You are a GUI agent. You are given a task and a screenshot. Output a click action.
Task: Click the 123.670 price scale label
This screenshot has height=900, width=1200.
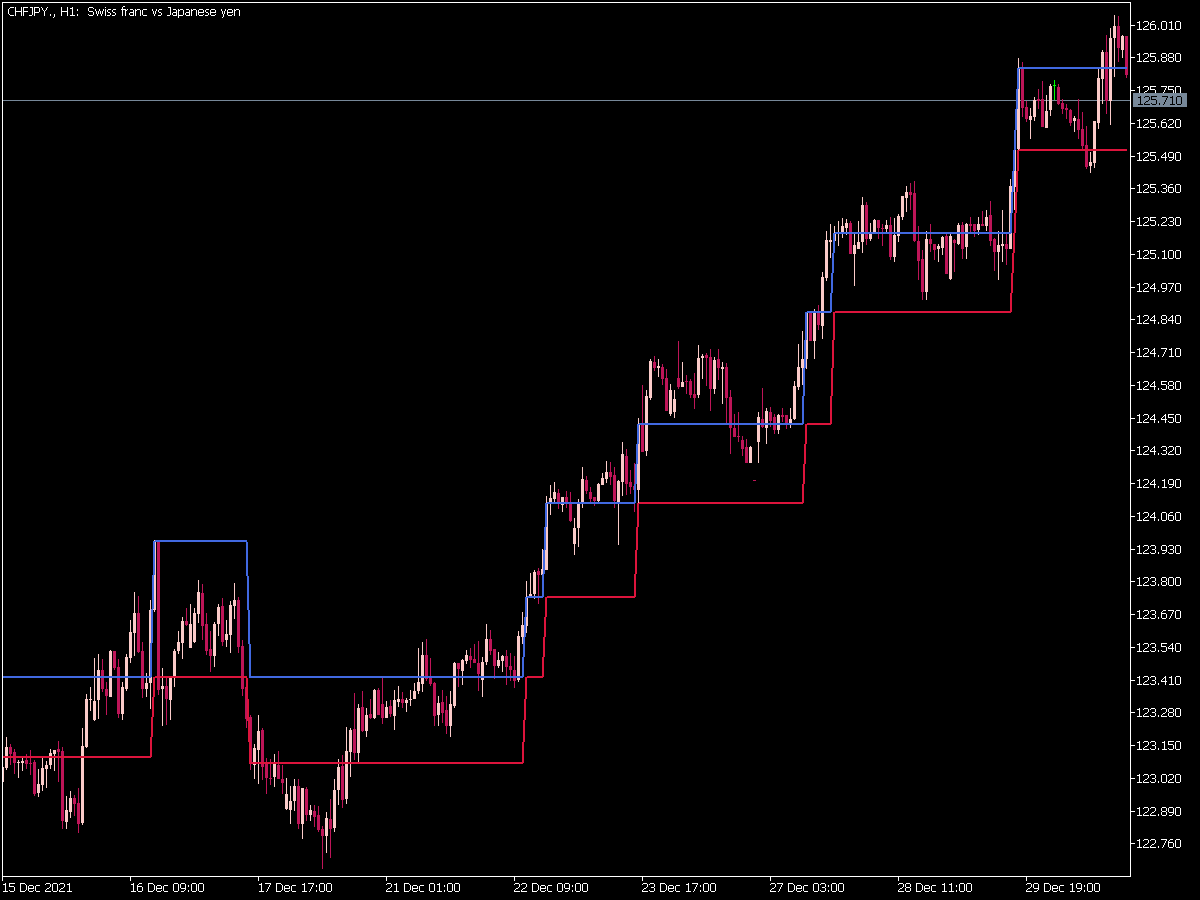tap(1160, 614)
